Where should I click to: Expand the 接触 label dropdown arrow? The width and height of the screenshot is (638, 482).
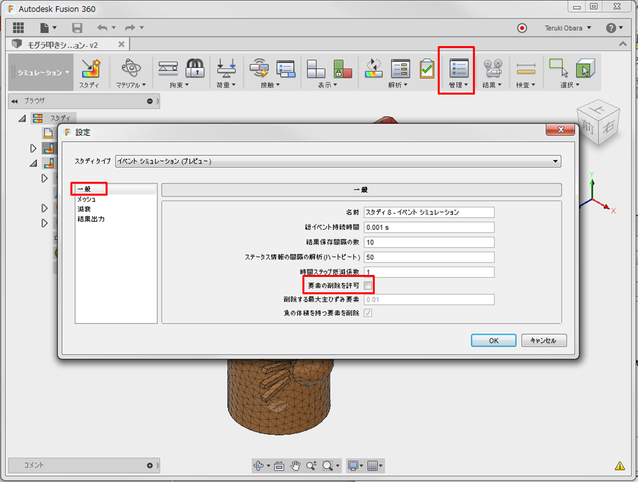tap(278, 85)
